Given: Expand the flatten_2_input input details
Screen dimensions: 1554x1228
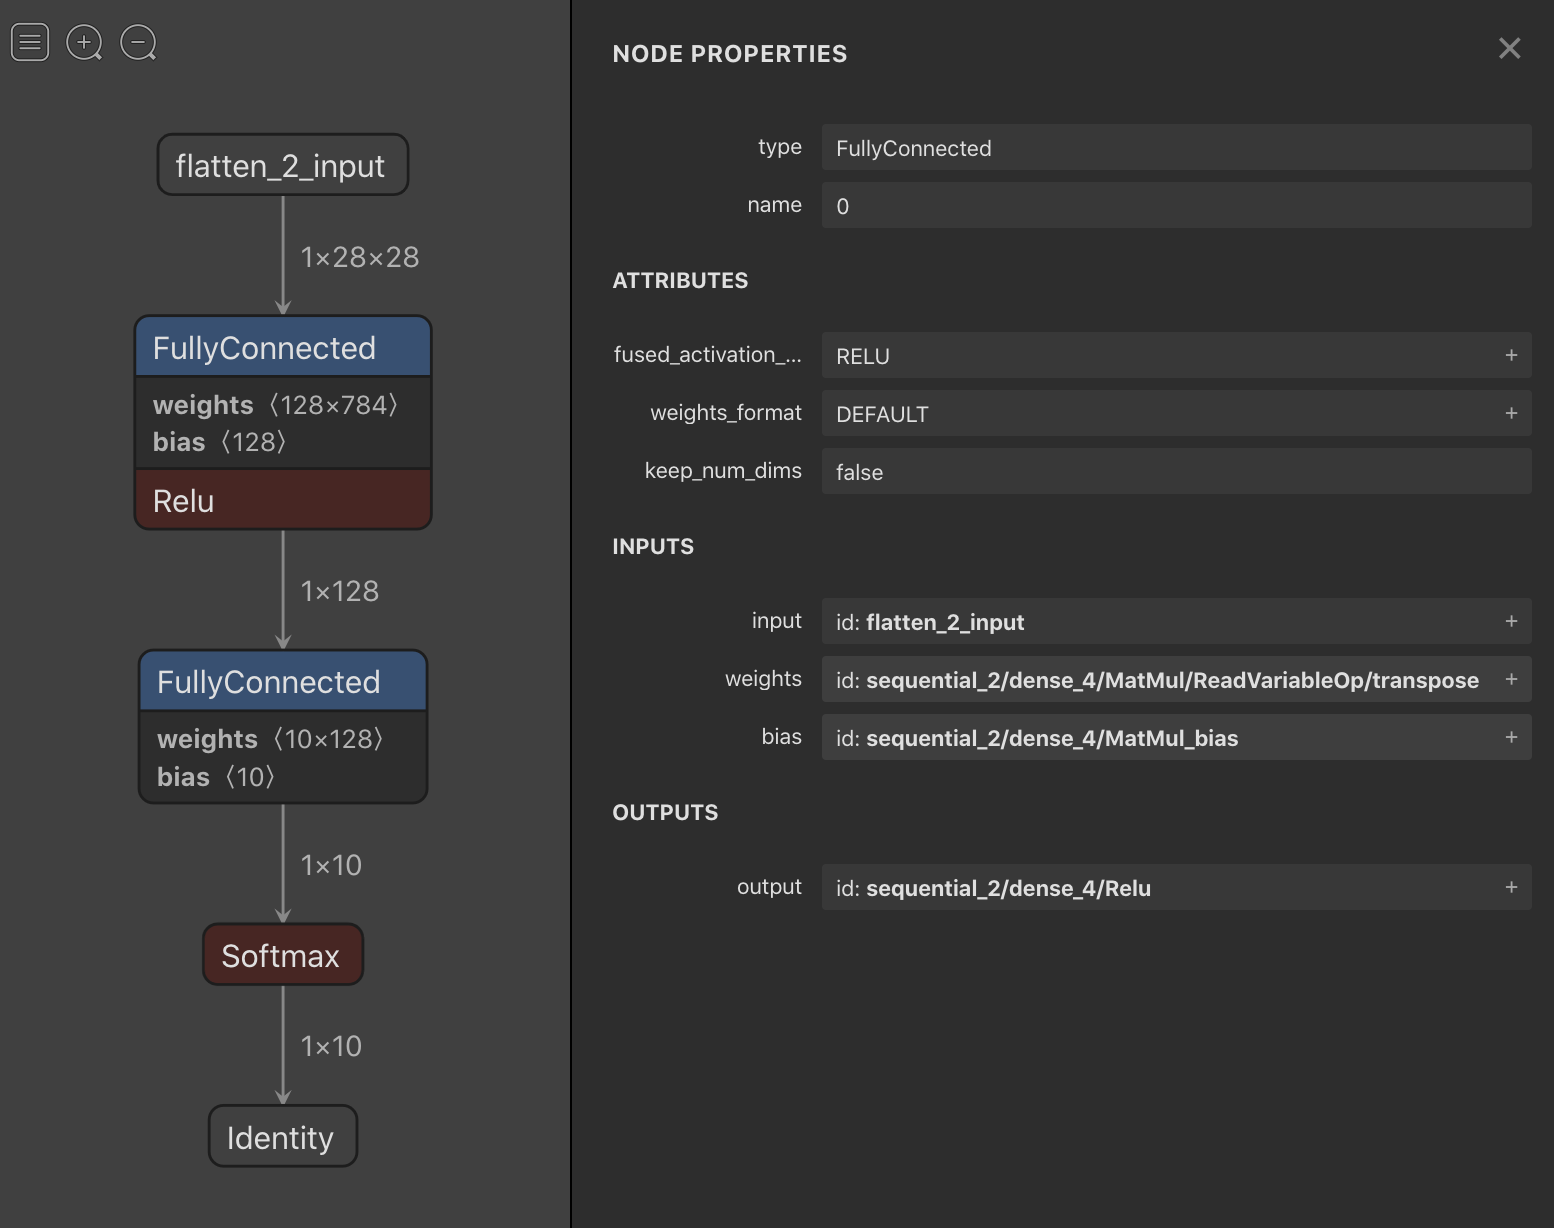Looking at the screenshot, I should (1511, 621).
